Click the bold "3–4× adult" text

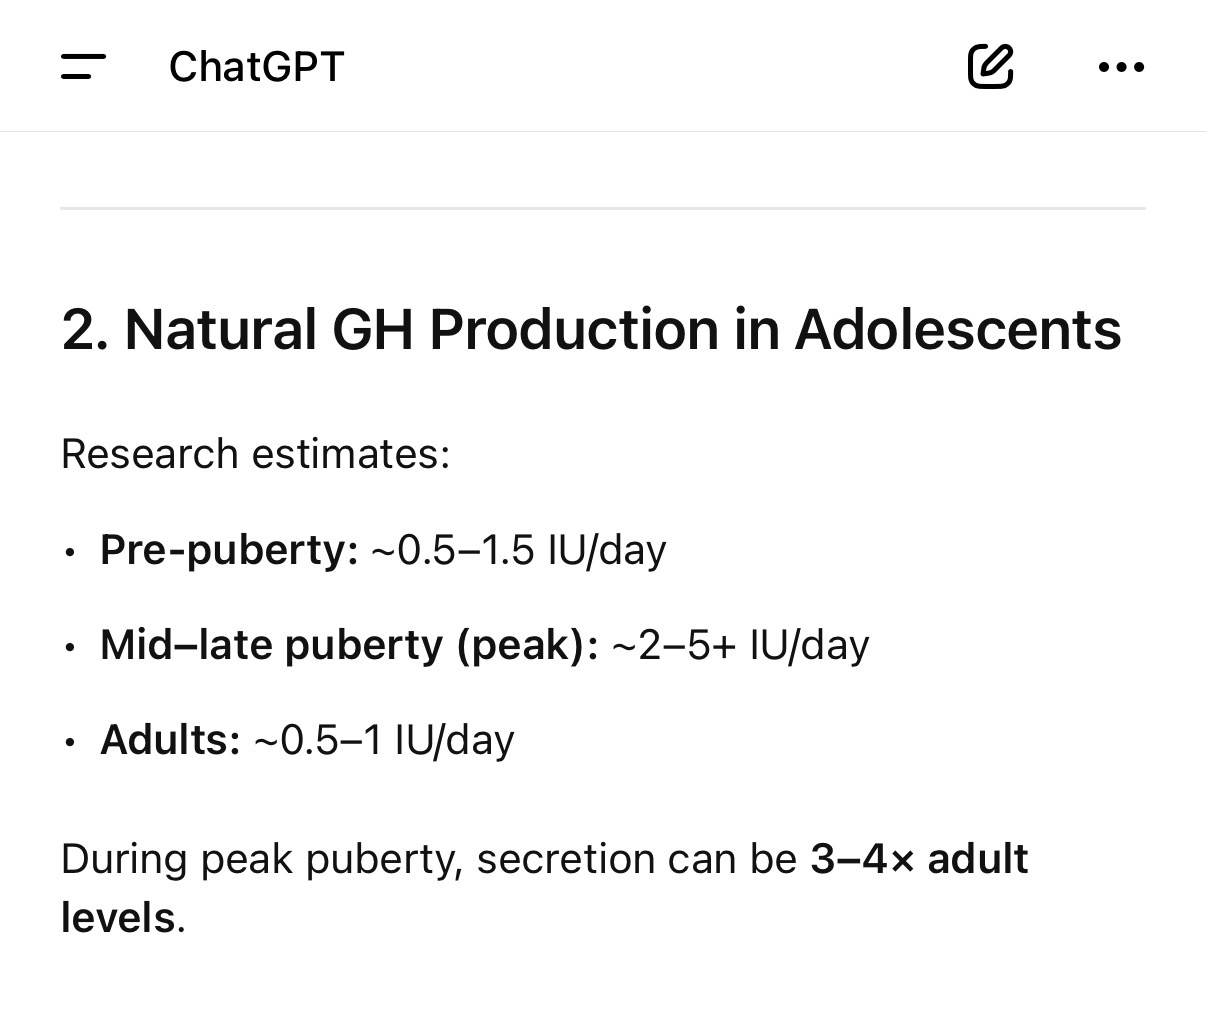(919, 859)
